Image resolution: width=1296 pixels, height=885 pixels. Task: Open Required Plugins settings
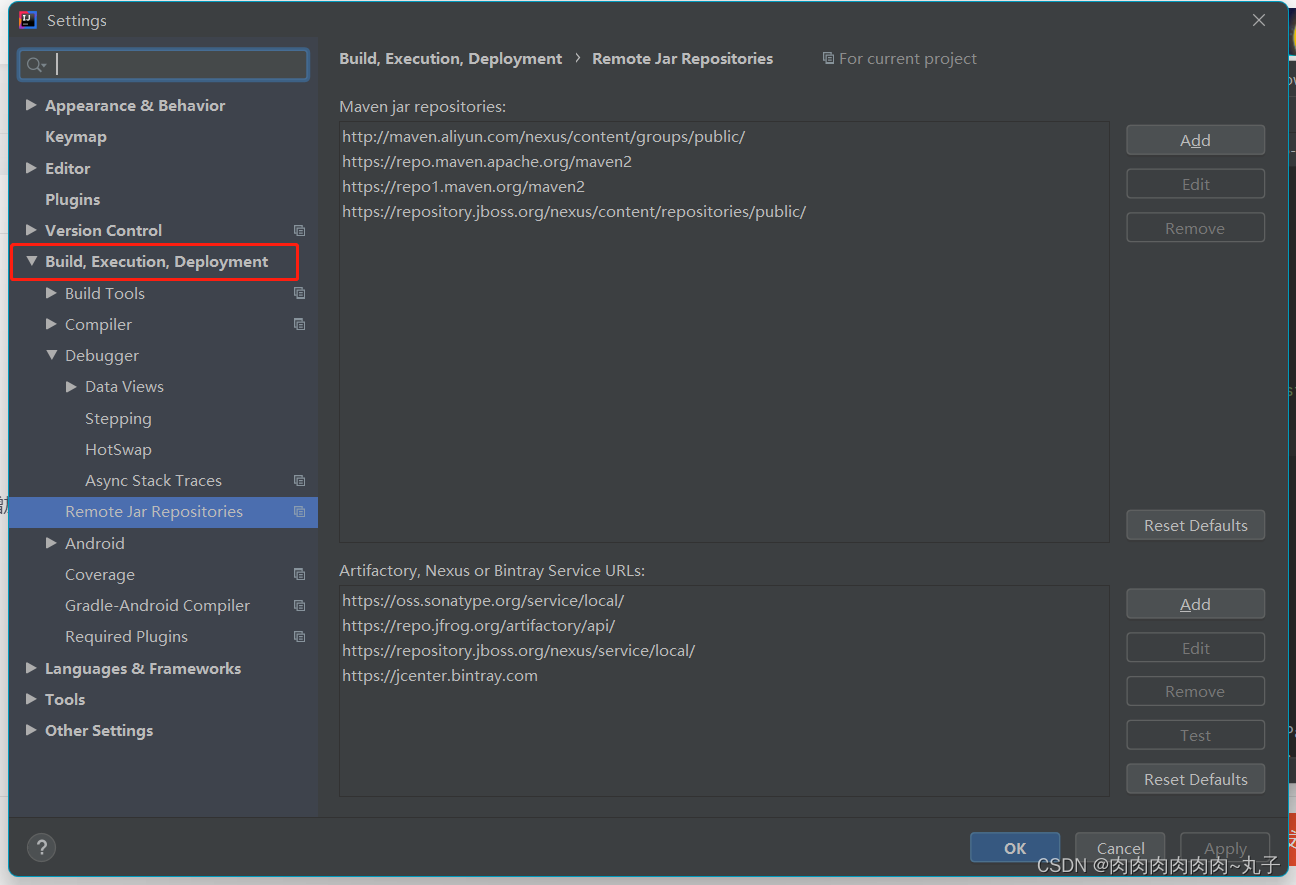(126, 637)
